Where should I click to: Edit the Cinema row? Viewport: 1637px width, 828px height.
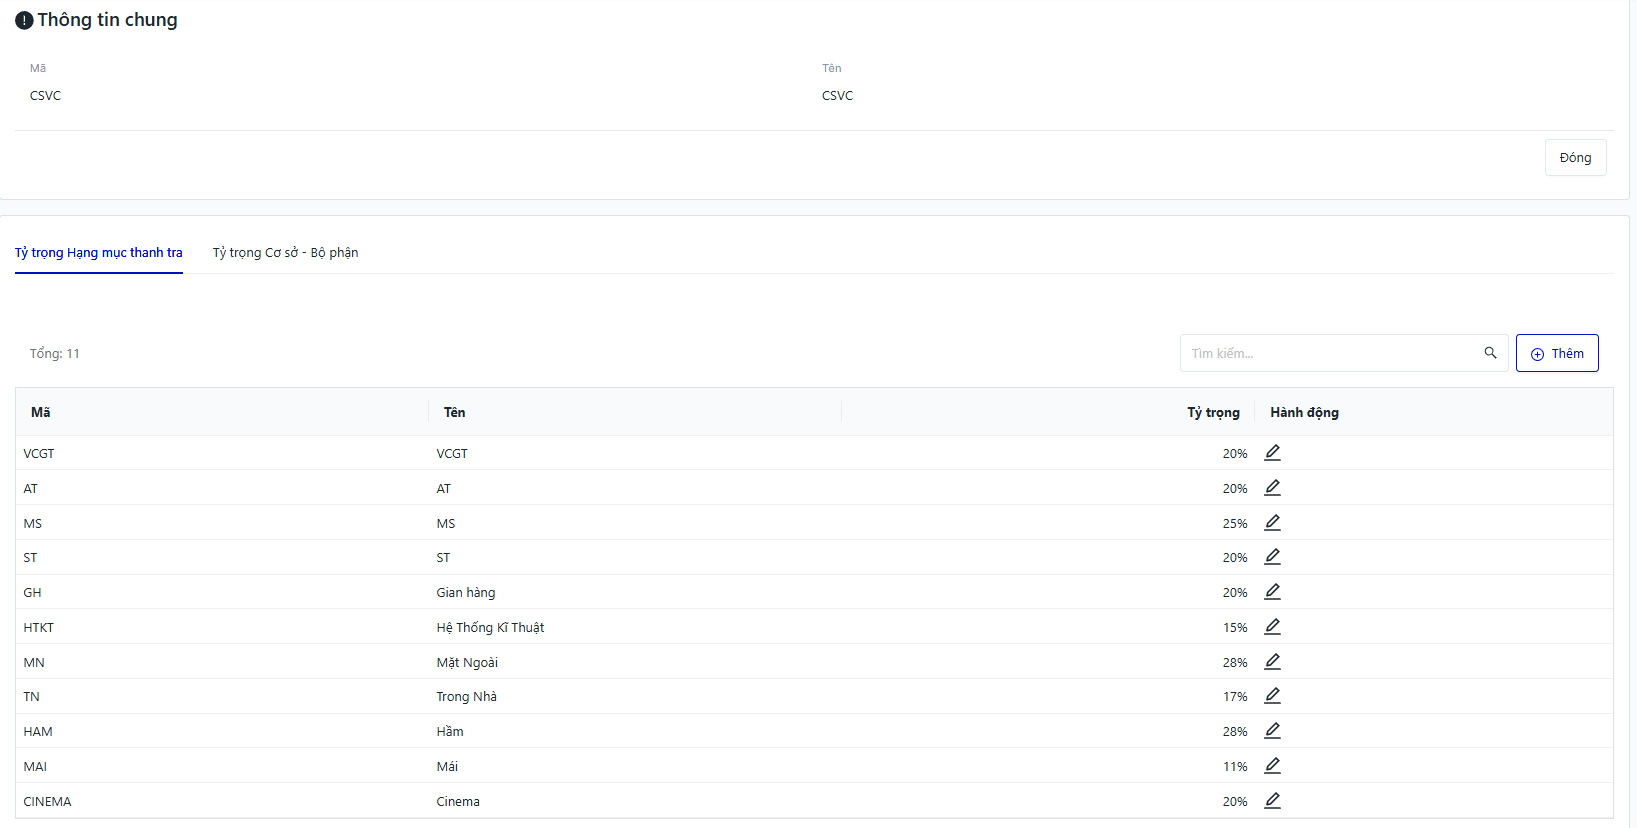coord(1272,801)
